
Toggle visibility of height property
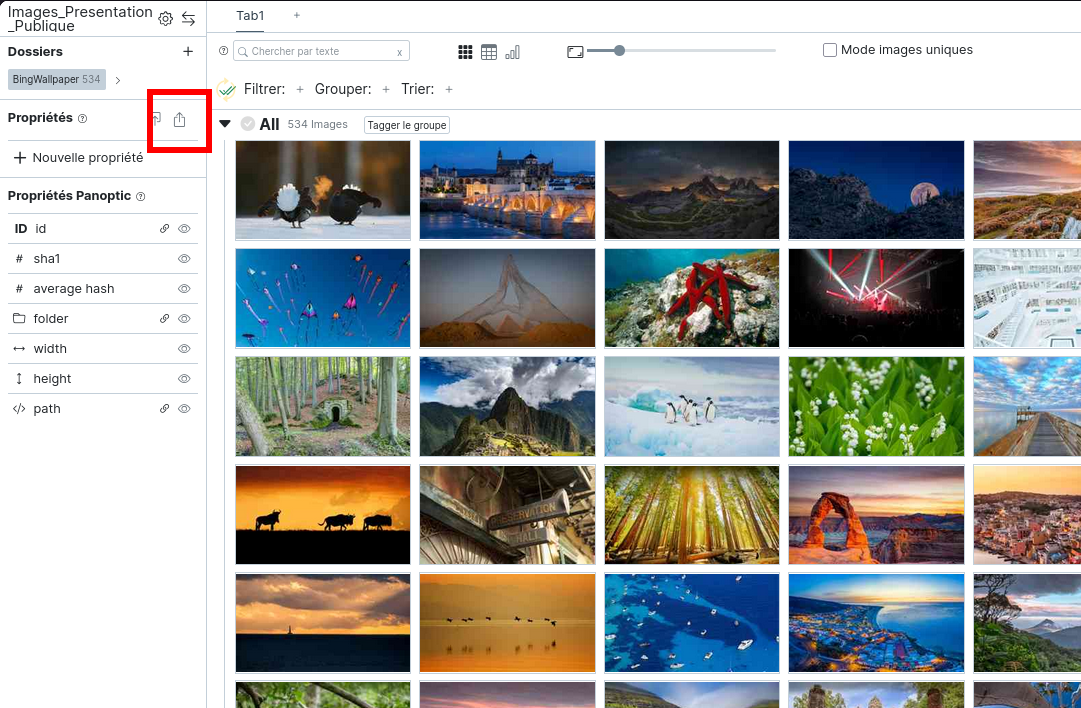tap(184, 378)
